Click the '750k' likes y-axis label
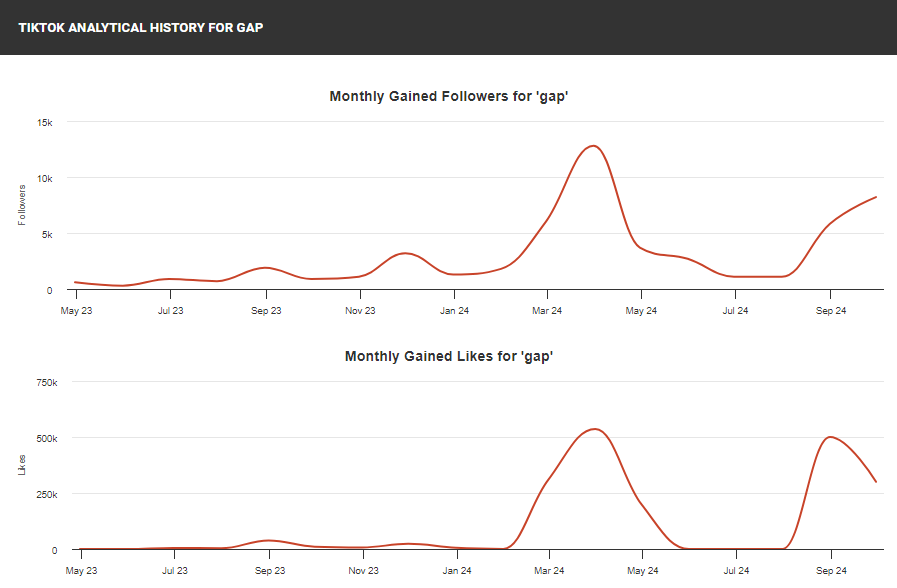 pos(47,383)
